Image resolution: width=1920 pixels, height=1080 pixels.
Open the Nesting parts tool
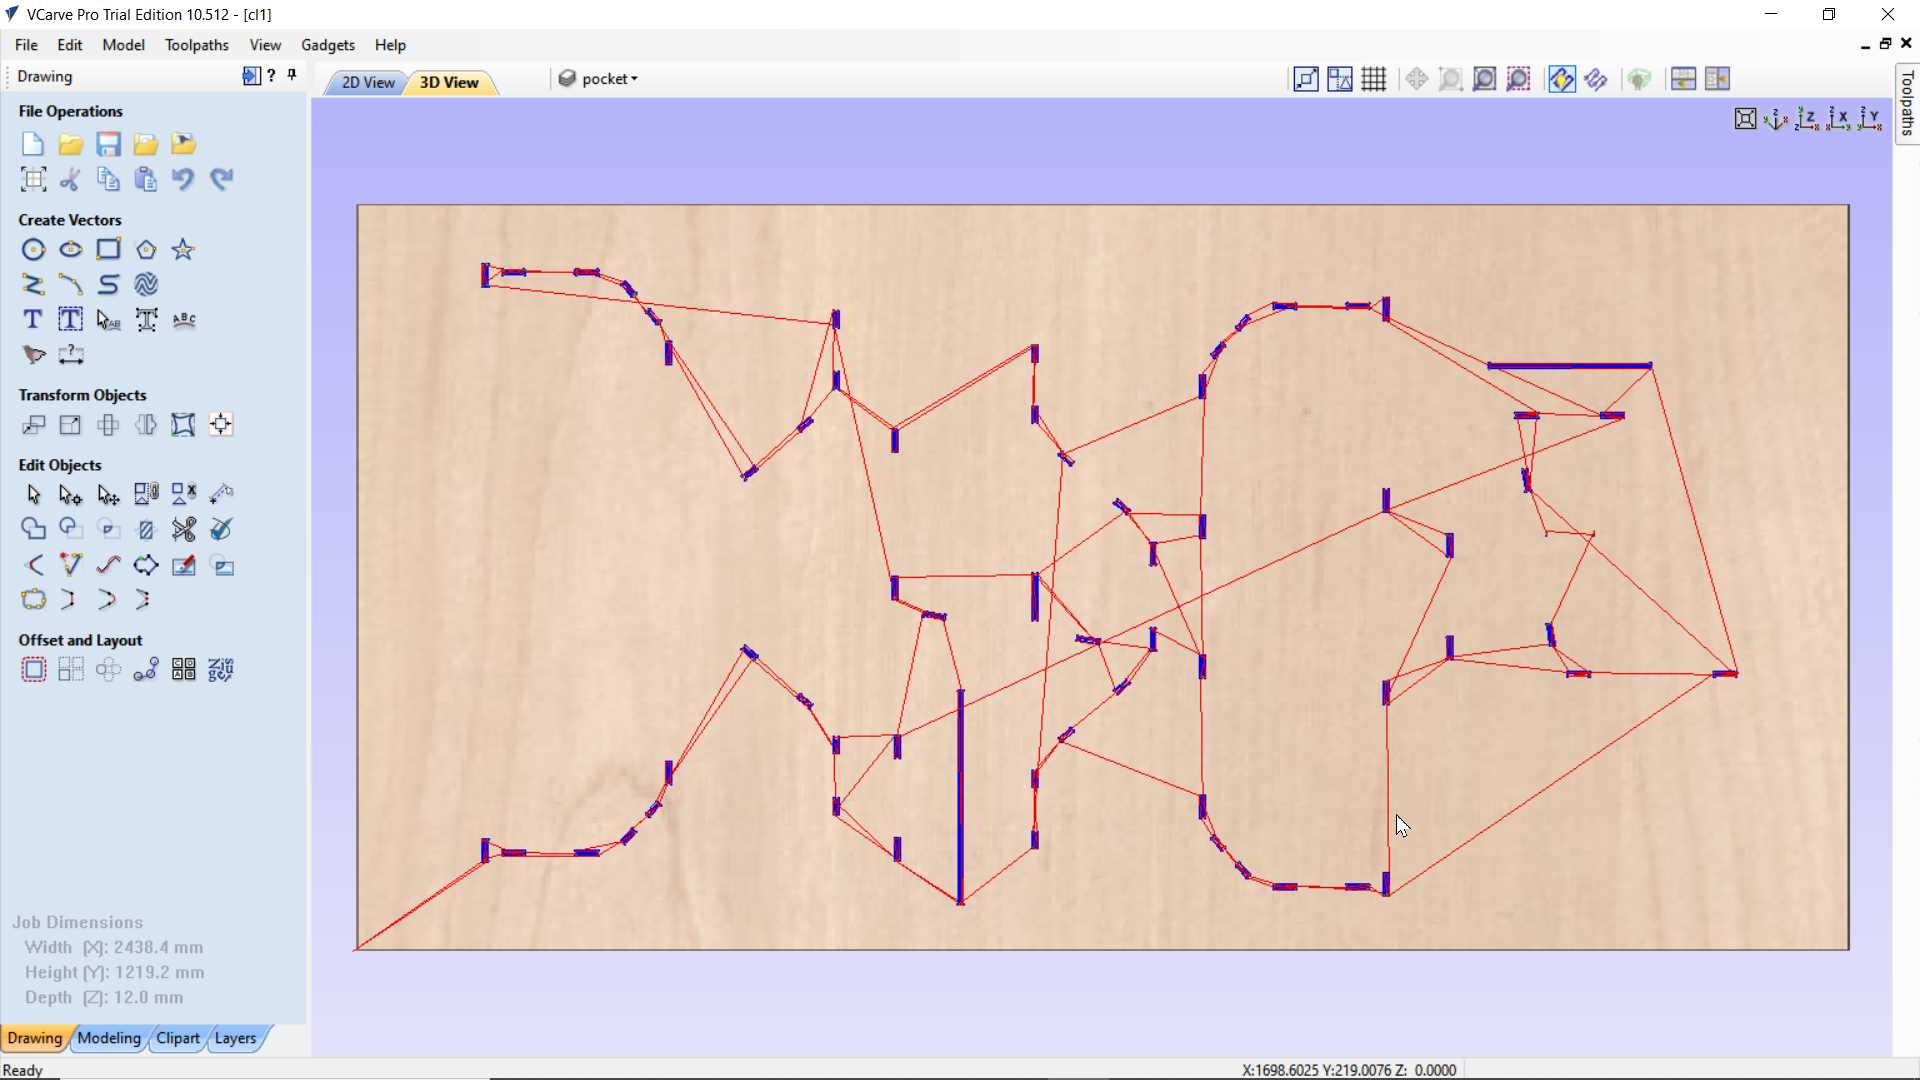[x=221, y=670]
